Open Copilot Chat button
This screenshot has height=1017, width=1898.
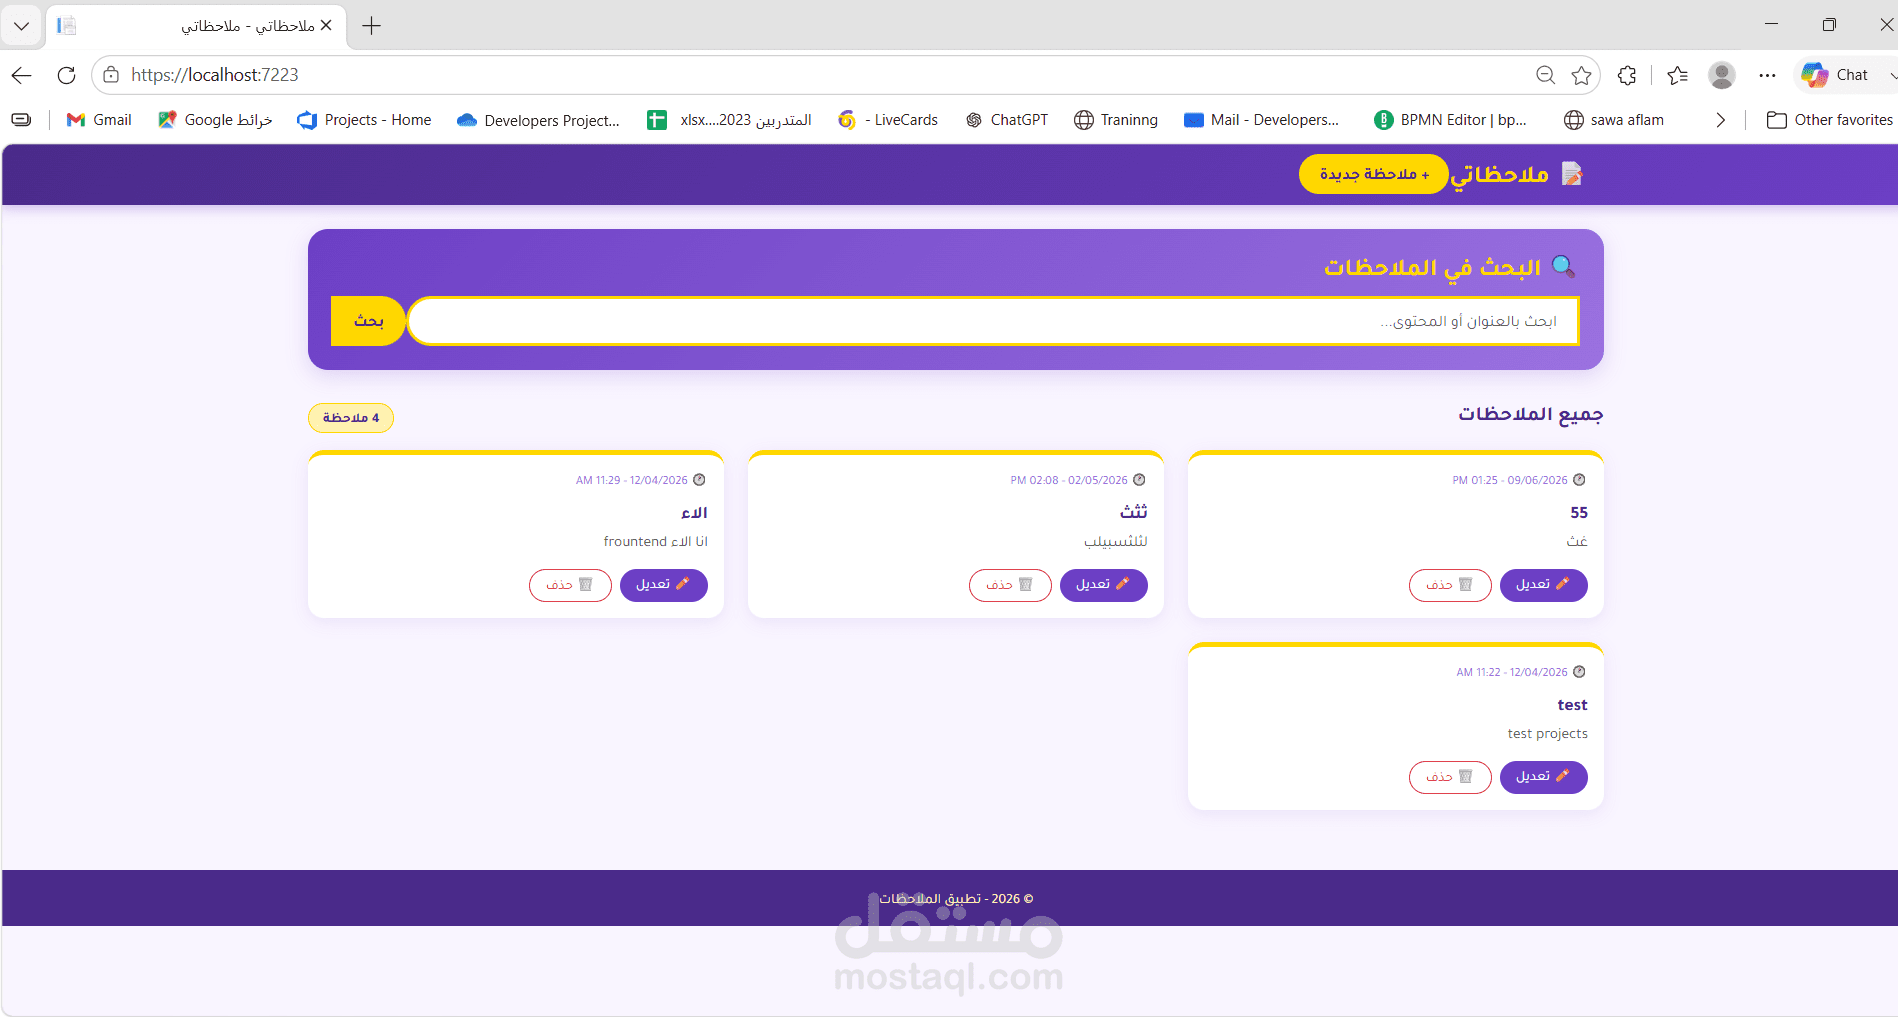coord(1835,75)
